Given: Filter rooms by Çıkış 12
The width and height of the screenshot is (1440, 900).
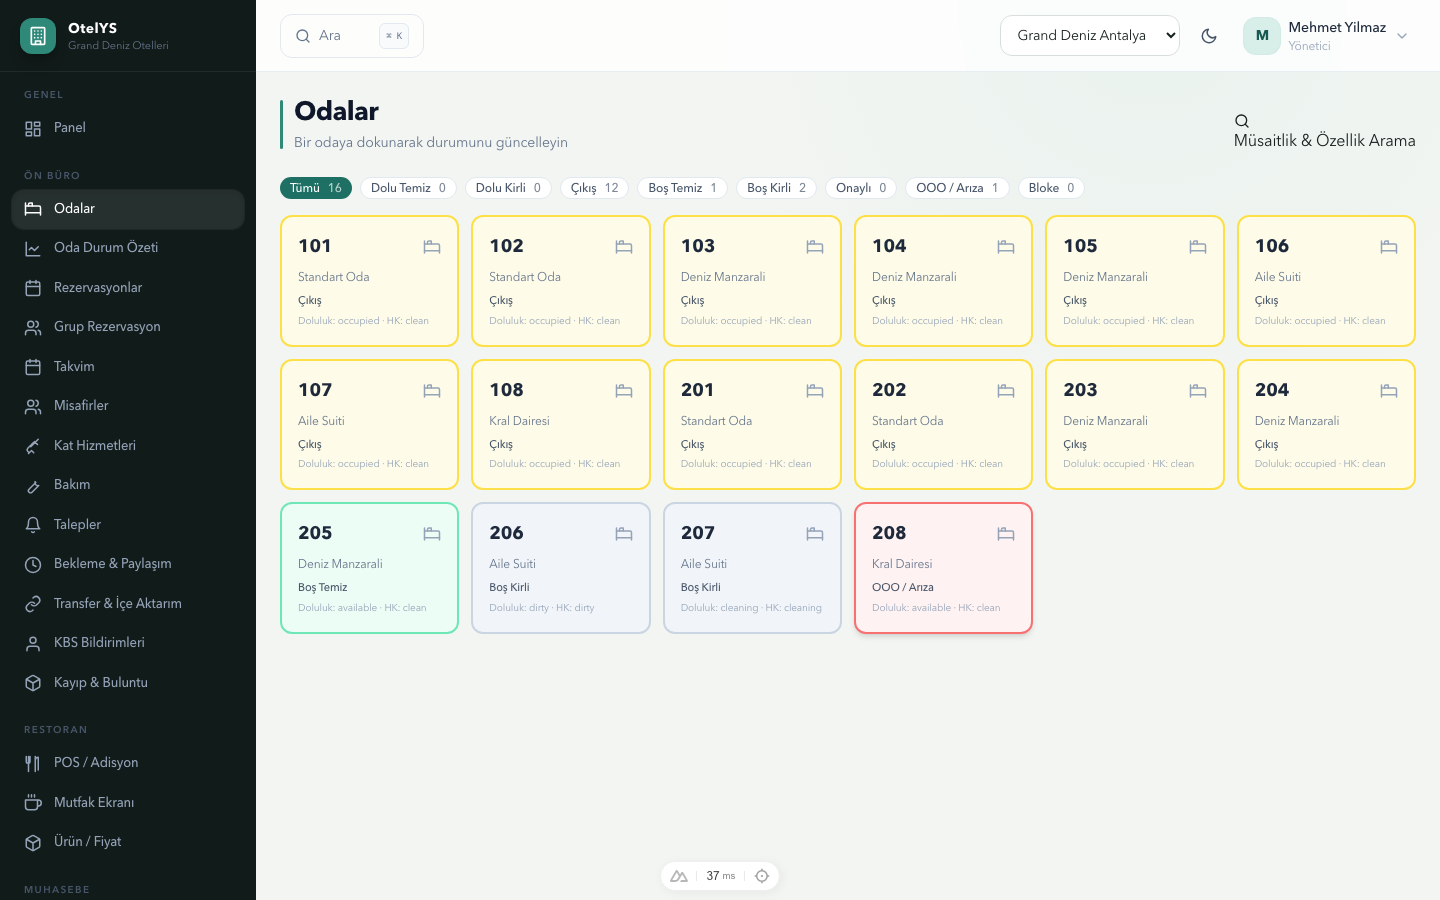Looking at the screenshot, I should click(594, 188).
